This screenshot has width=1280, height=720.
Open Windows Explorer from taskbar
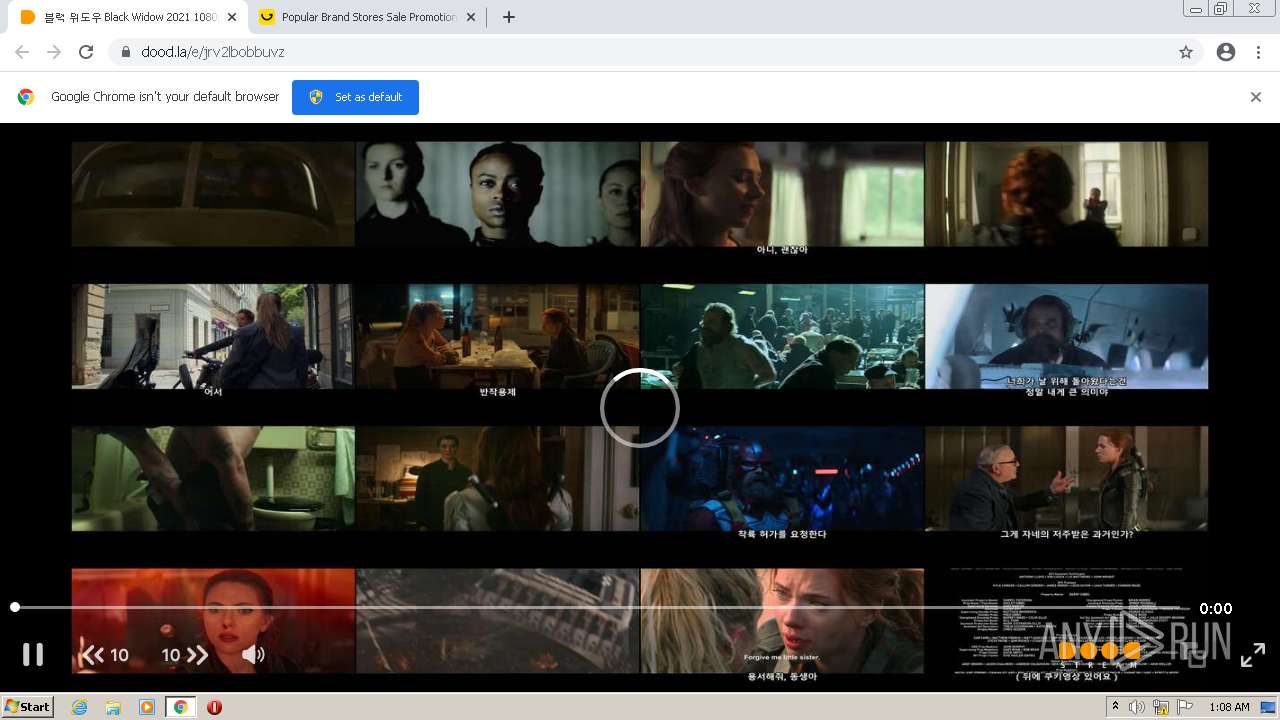113,707
